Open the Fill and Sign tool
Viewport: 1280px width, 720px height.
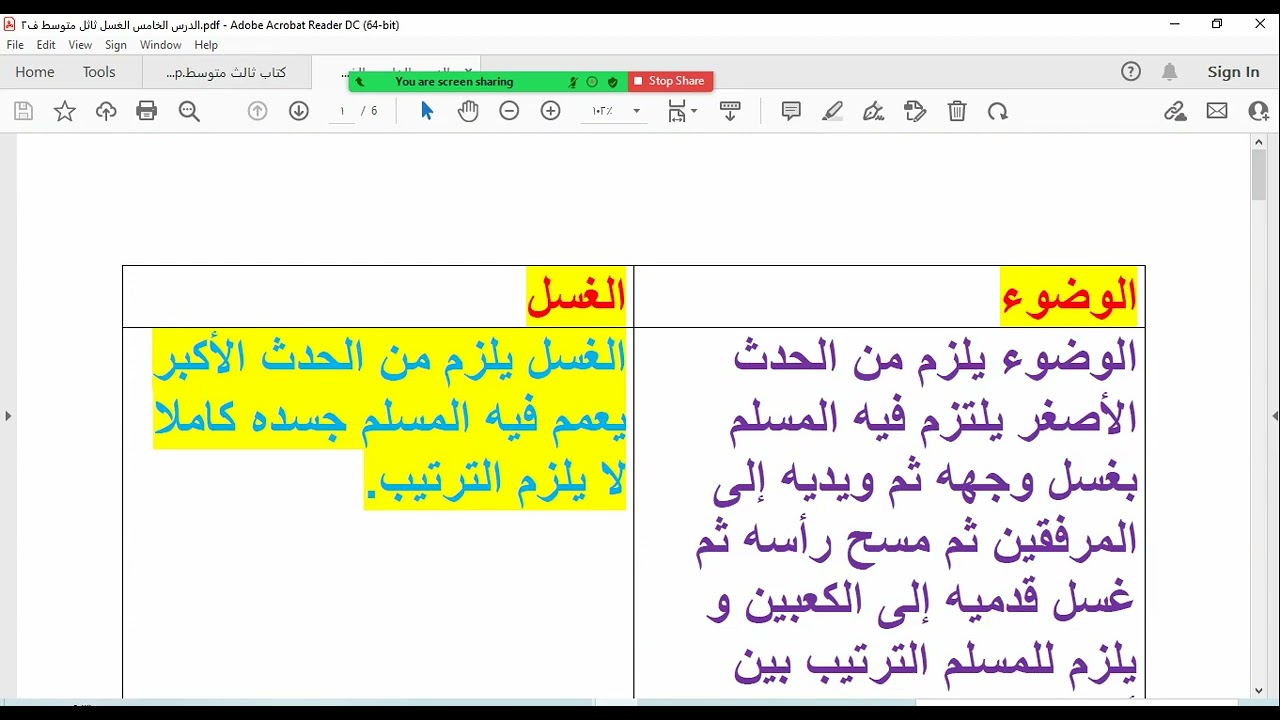coord(874,111)
